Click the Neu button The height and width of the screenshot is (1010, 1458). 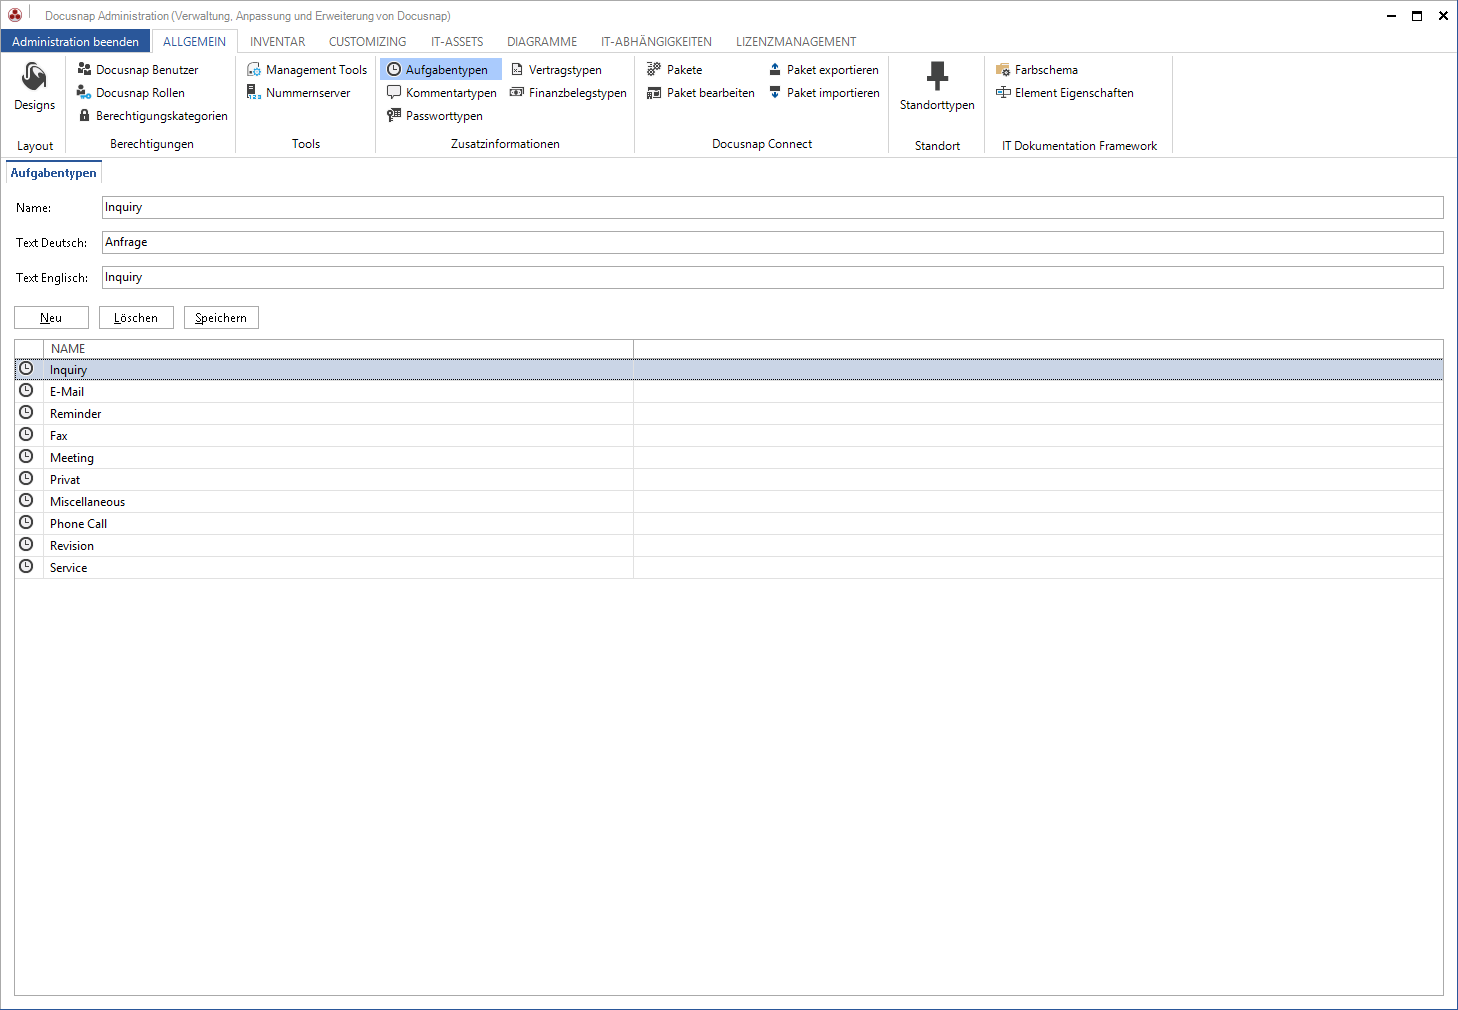pos(51,317)
